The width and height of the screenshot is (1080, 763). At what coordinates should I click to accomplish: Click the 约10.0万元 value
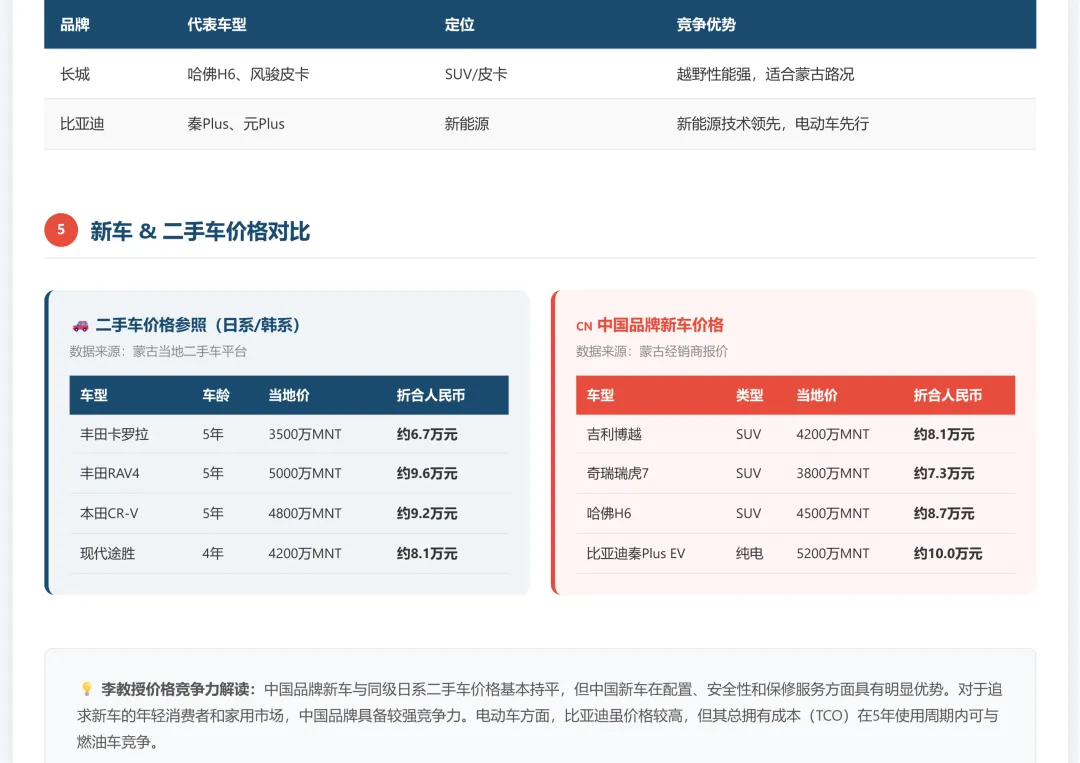coord(948,554)
